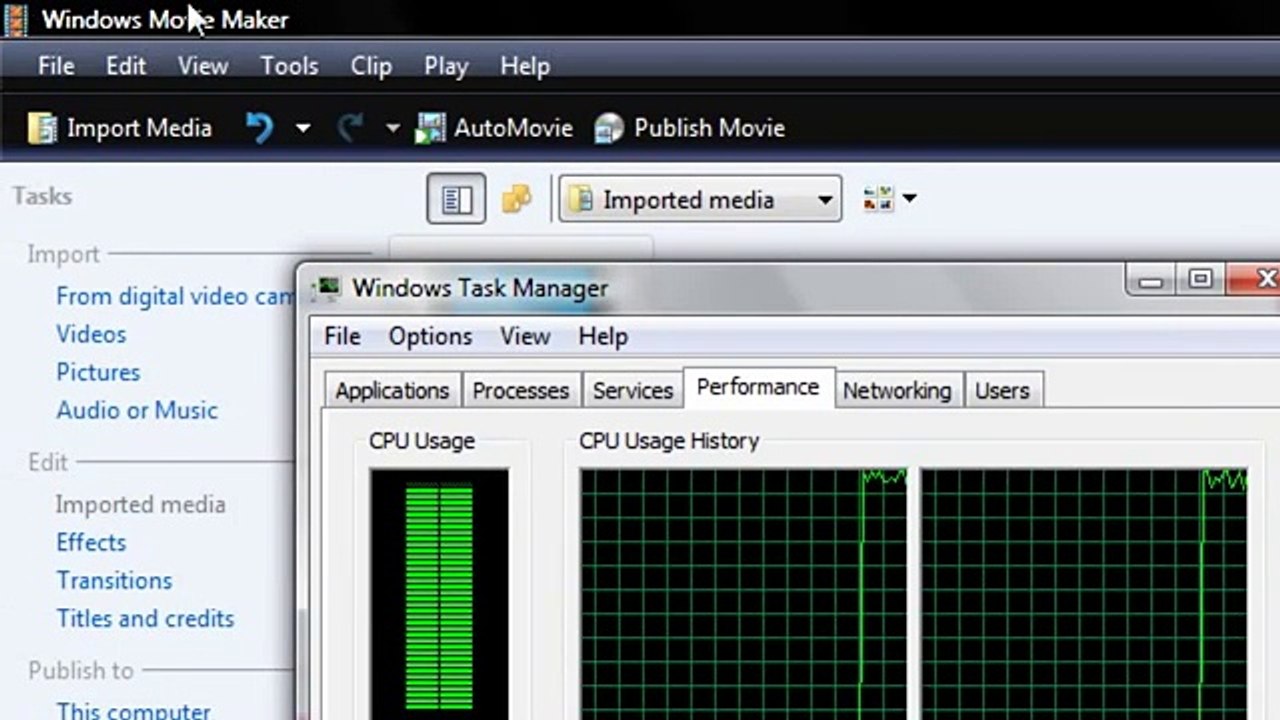This screenshot has height=720, width=1280.
Task: Switch to the Users tab
Action: (1002, 390)
